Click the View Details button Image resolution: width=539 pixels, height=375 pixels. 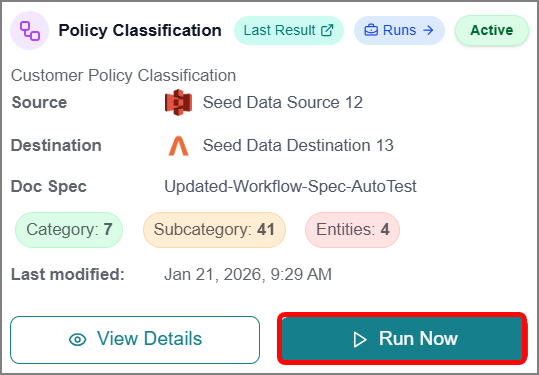point(135,340)
